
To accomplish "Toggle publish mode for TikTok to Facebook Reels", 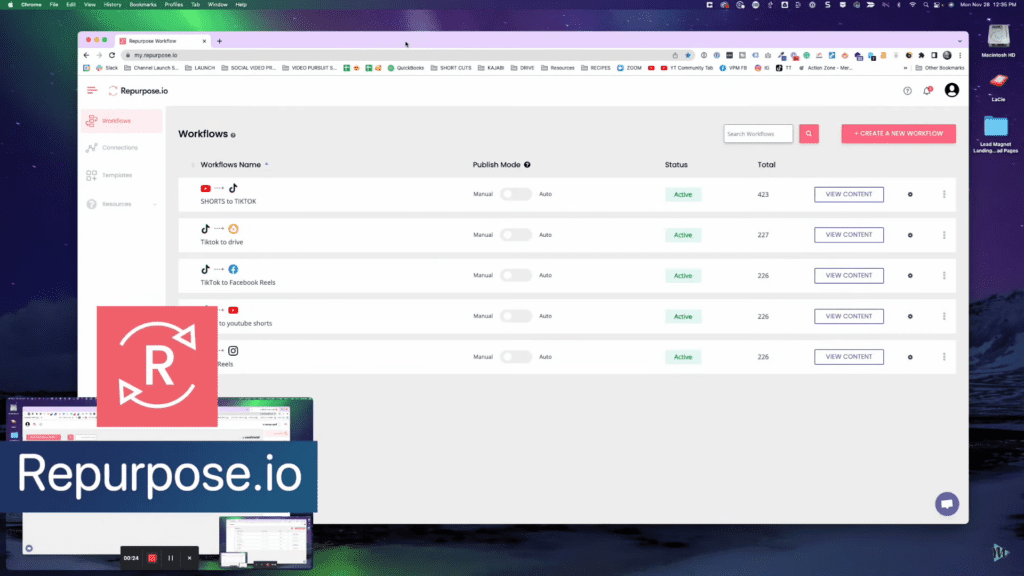I will (516, 275).
